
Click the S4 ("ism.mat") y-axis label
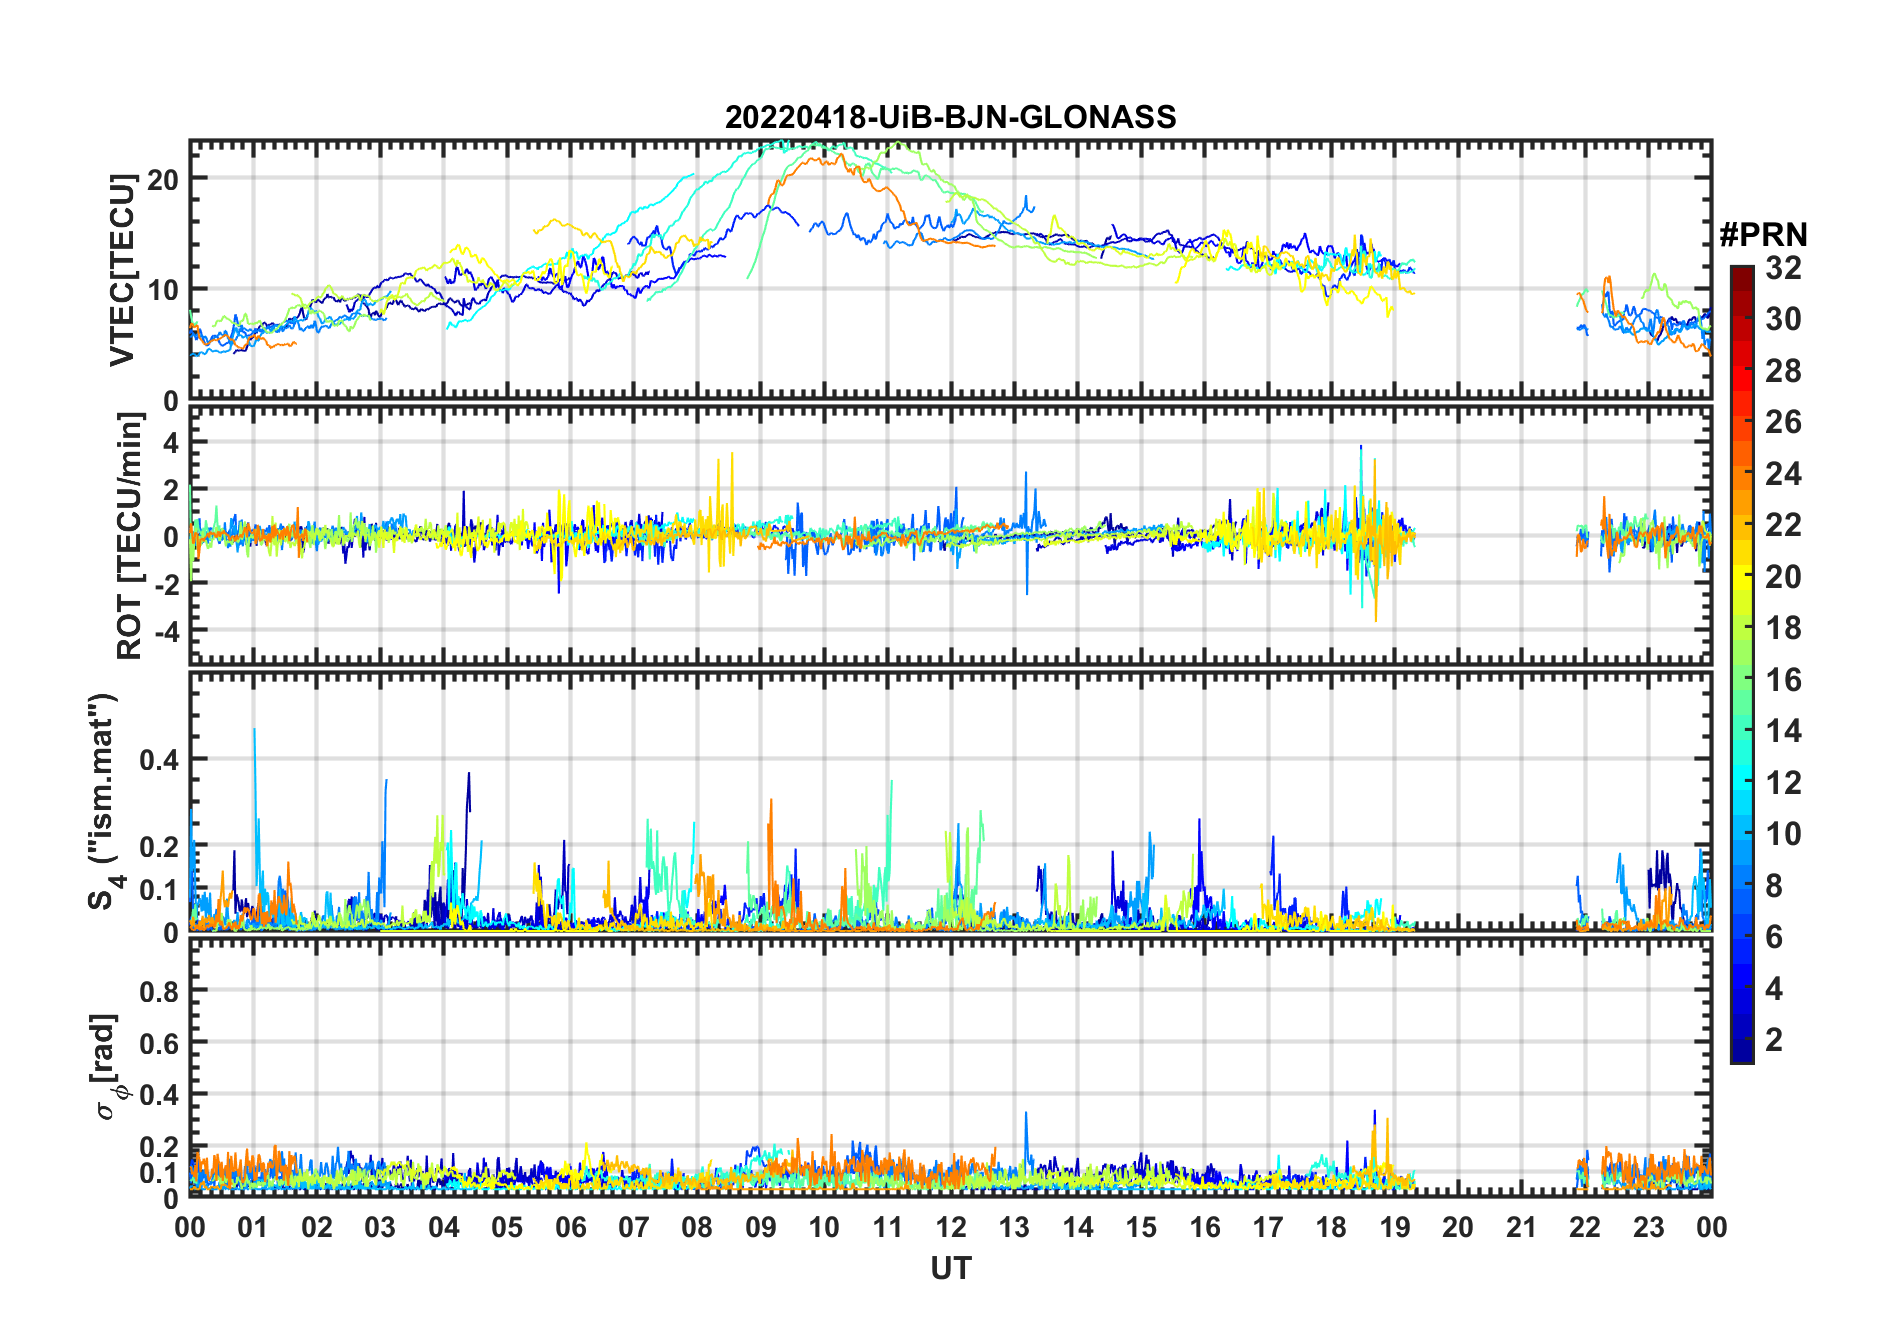tap(104, 801)
